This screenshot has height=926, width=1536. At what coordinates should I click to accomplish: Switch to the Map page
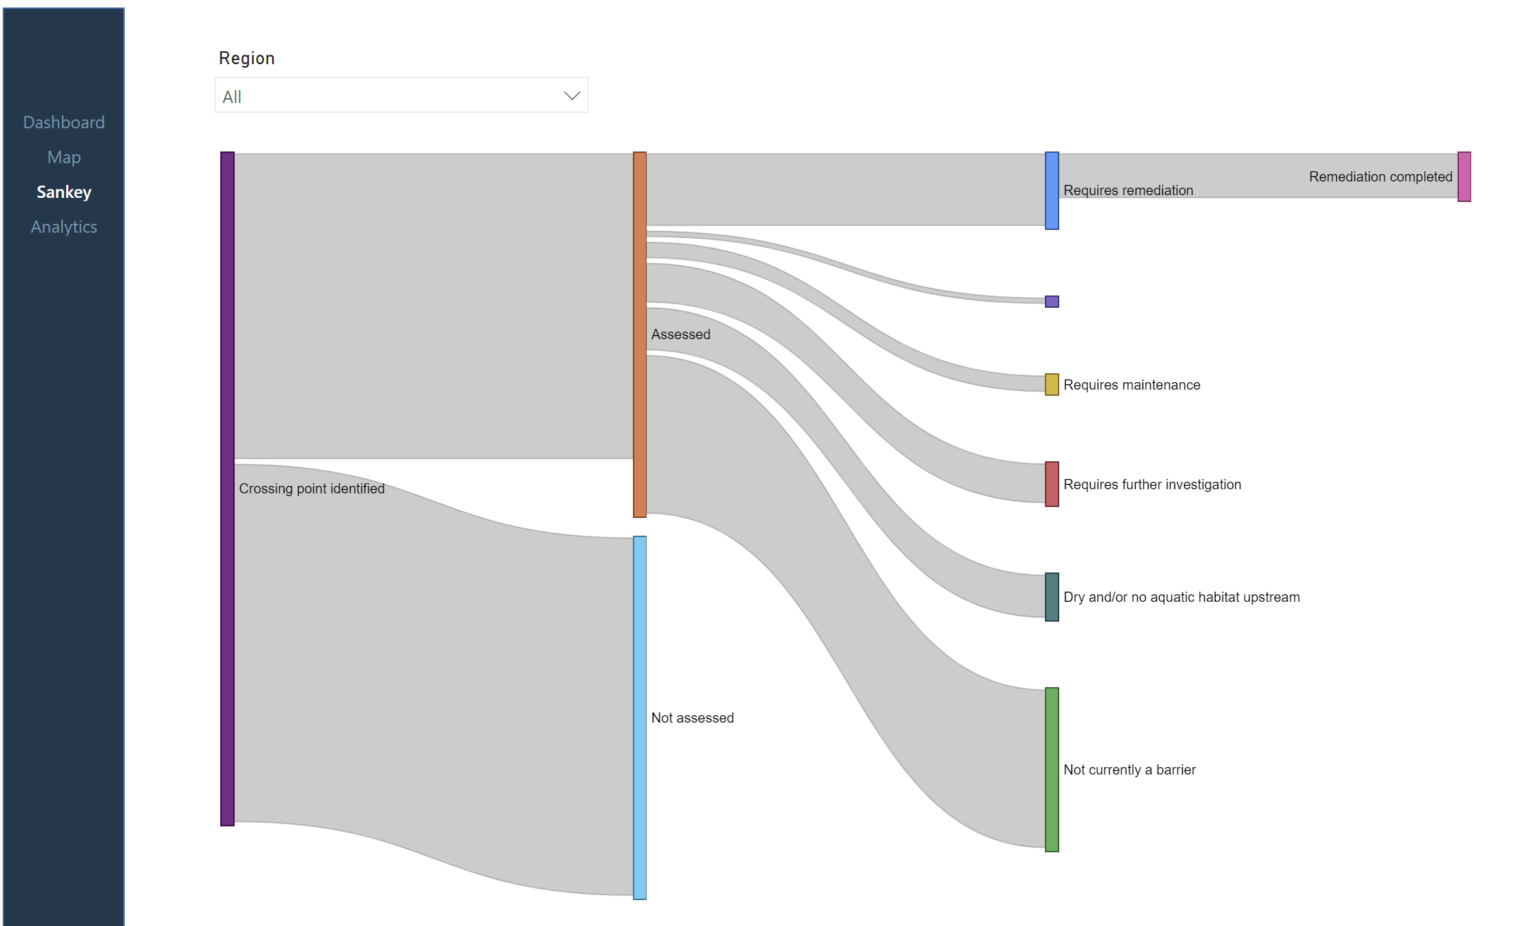[64, 157]
